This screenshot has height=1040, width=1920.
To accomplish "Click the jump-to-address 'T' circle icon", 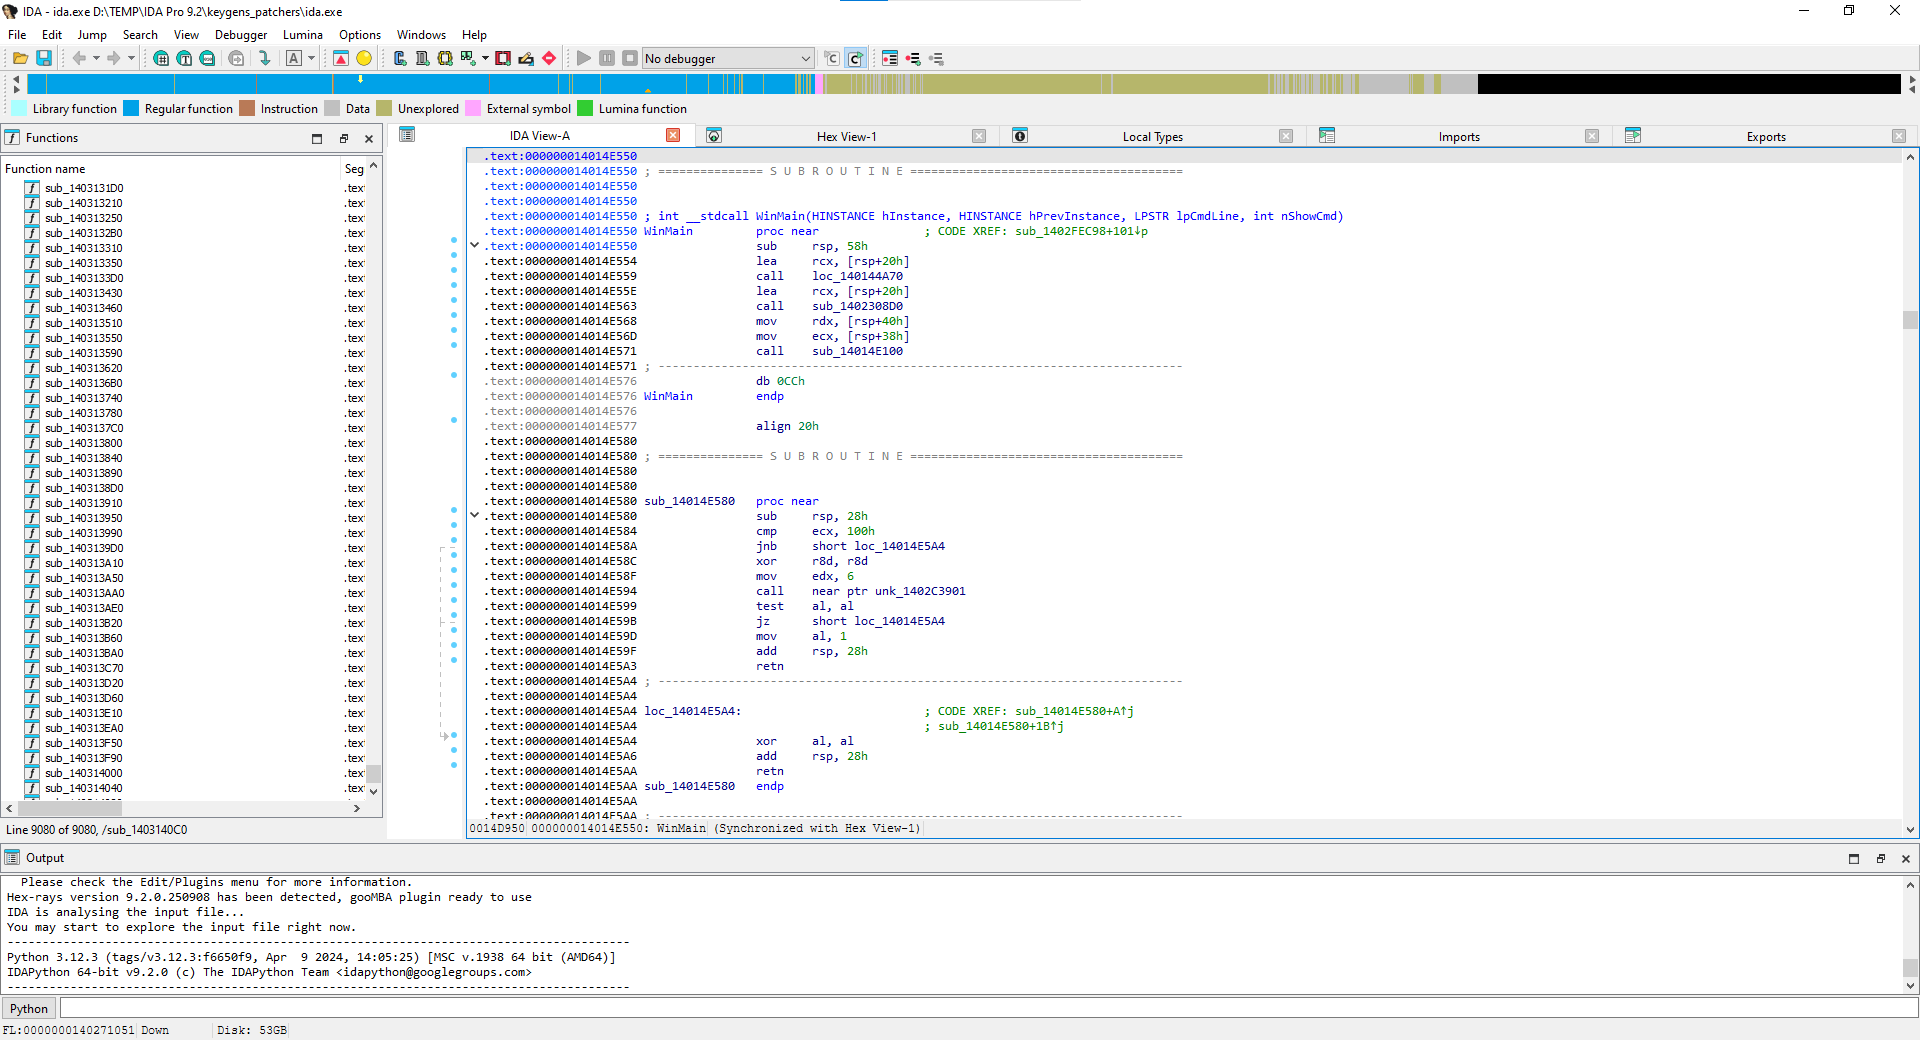I will (x=184, y=59).
